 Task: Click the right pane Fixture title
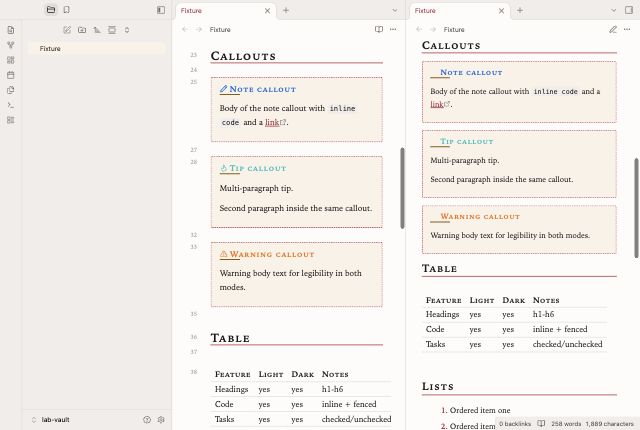pos(454,29)
